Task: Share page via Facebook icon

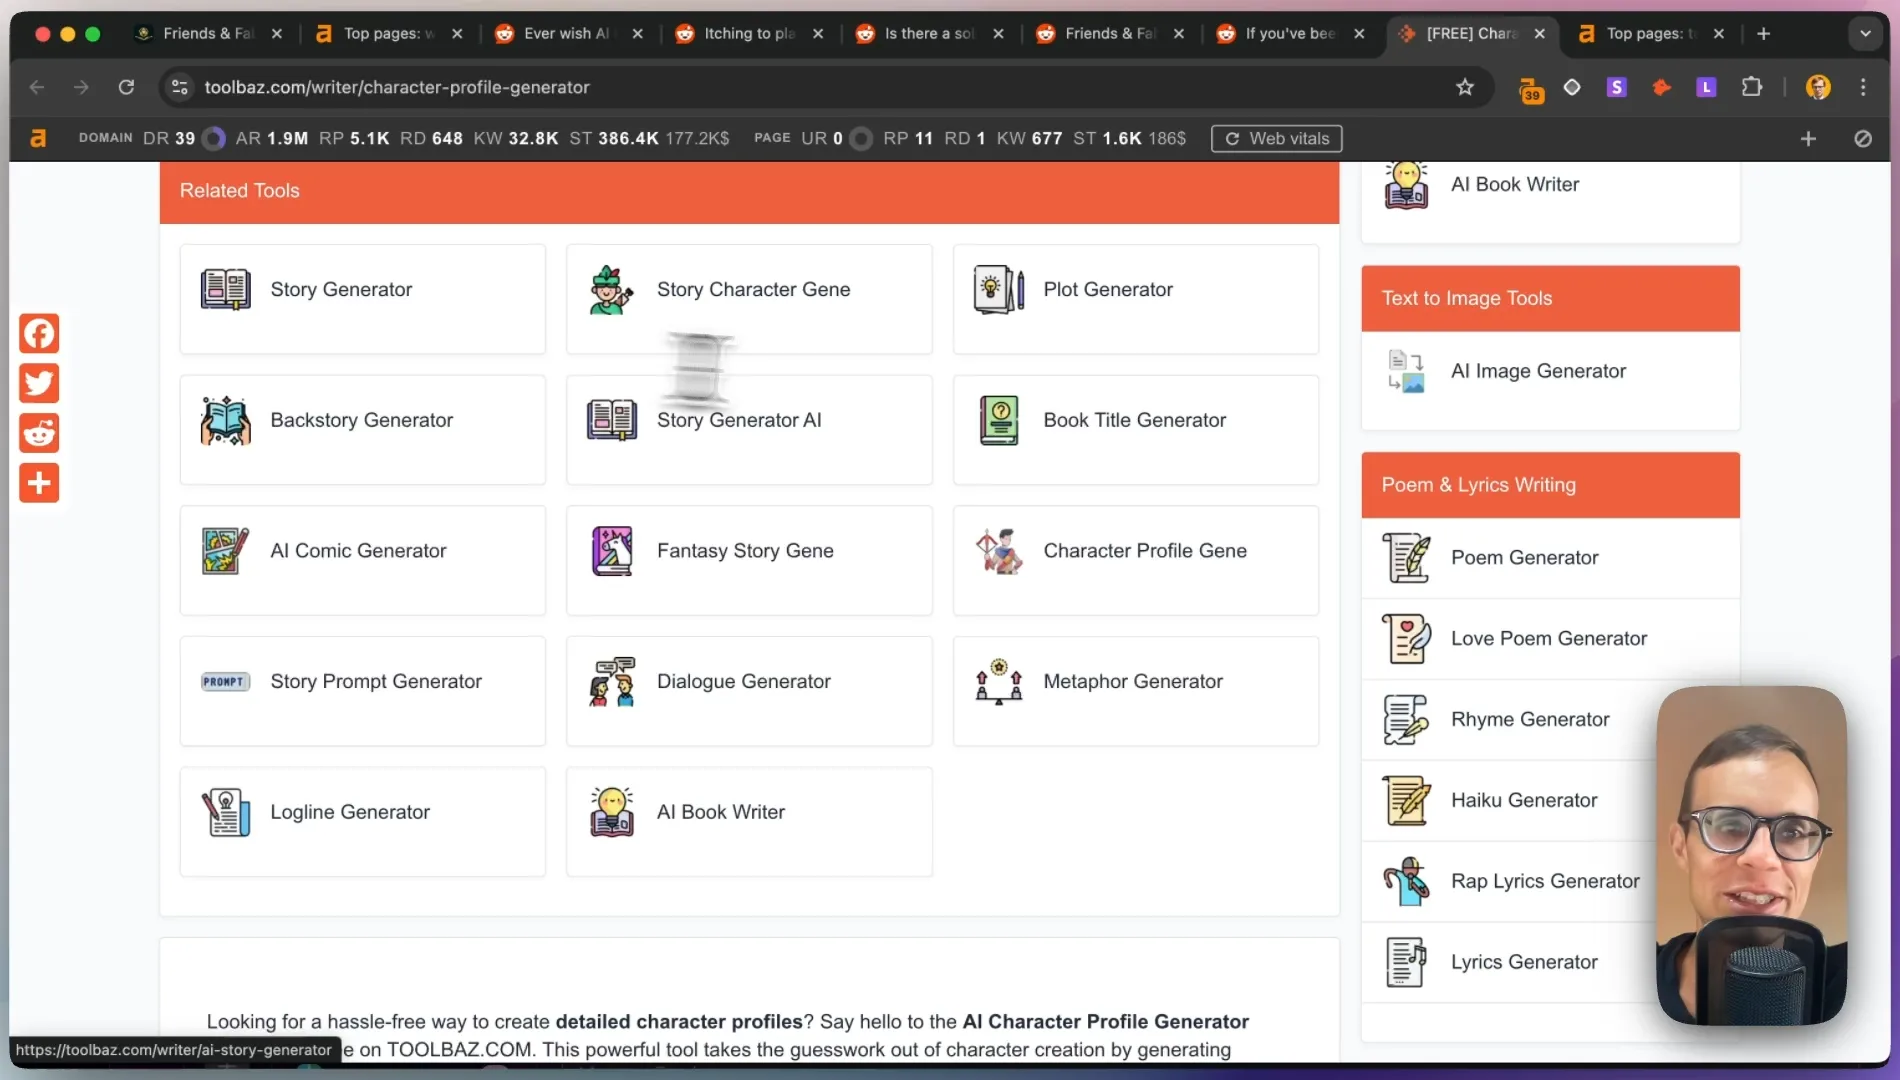Action: click(39, 333)
